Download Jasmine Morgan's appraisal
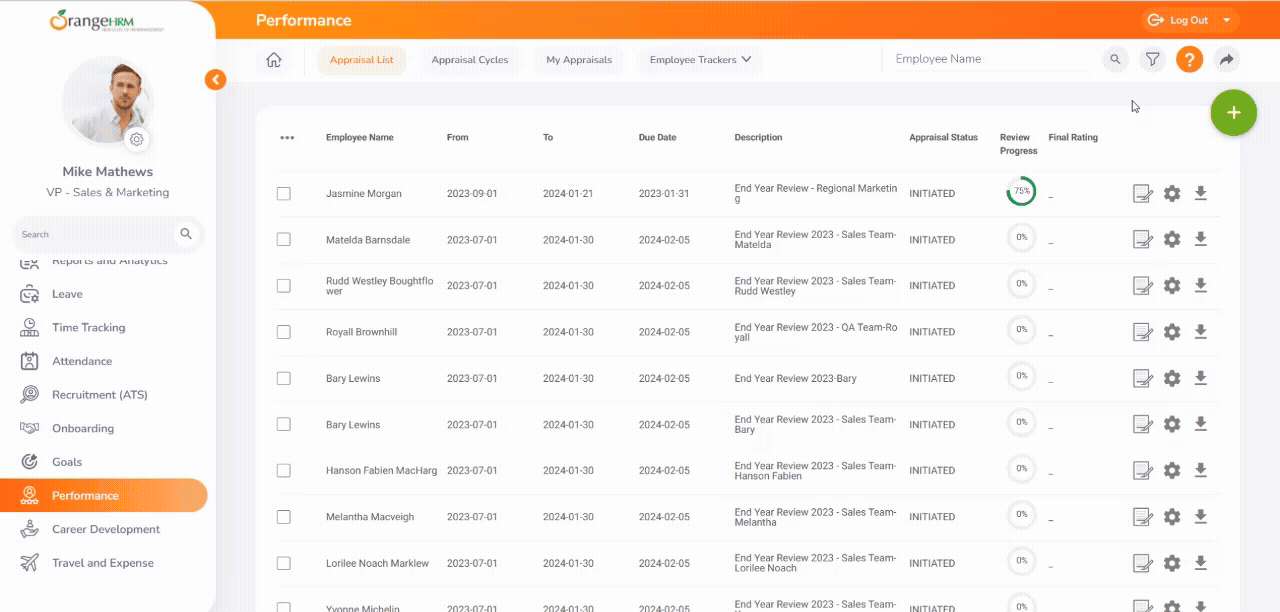The image size is (1280, 612). 1201,193
